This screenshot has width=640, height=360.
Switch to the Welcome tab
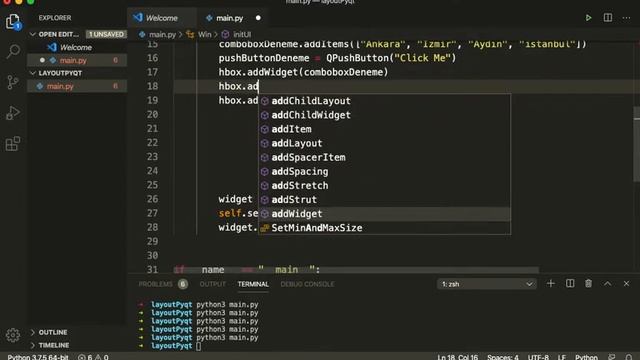(161, 18)
